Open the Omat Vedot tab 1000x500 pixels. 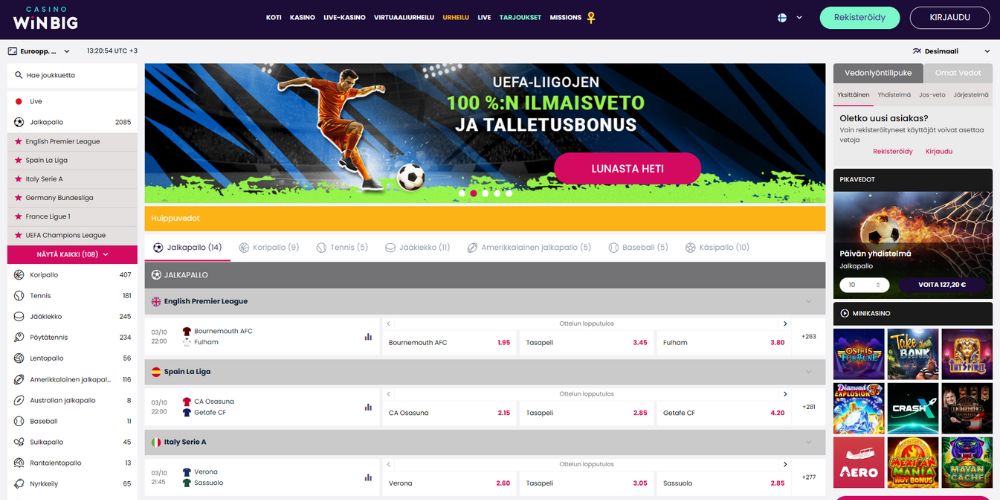(958, 73)
